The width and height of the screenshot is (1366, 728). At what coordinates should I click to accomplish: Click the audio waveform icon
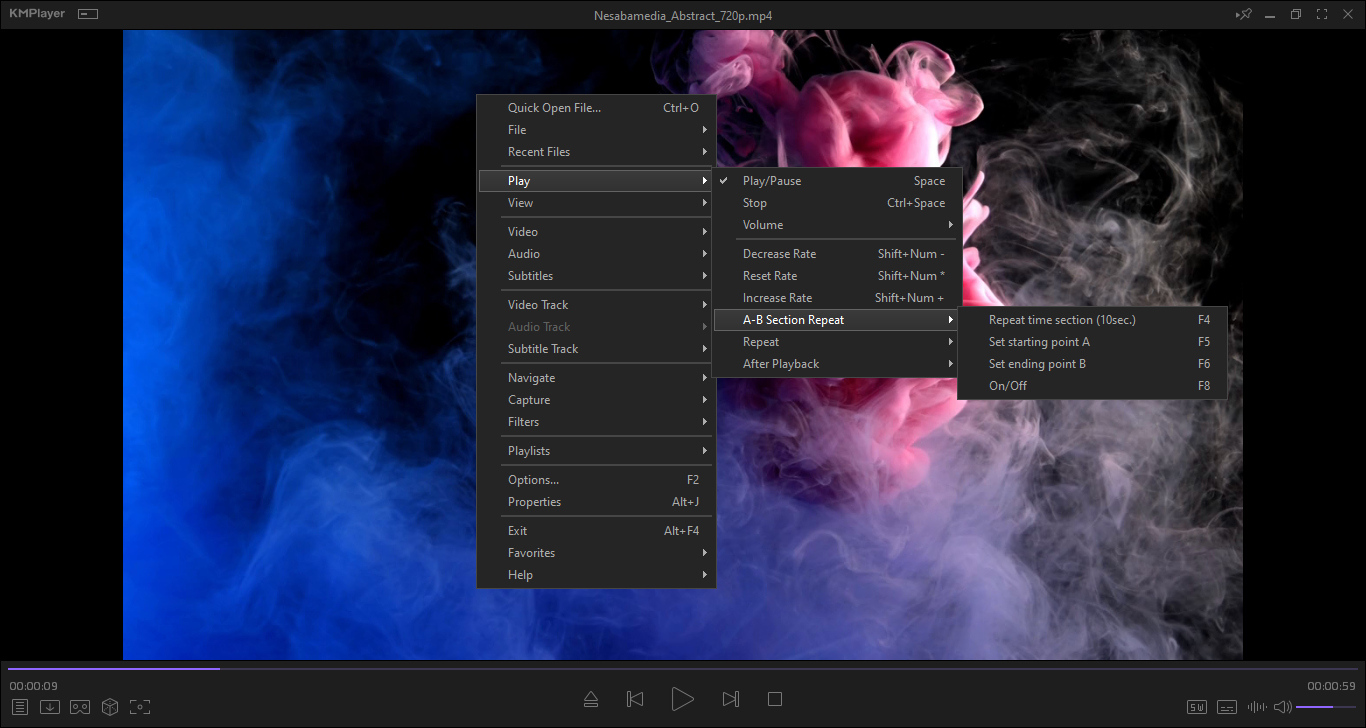click(x=1257, y=707)
